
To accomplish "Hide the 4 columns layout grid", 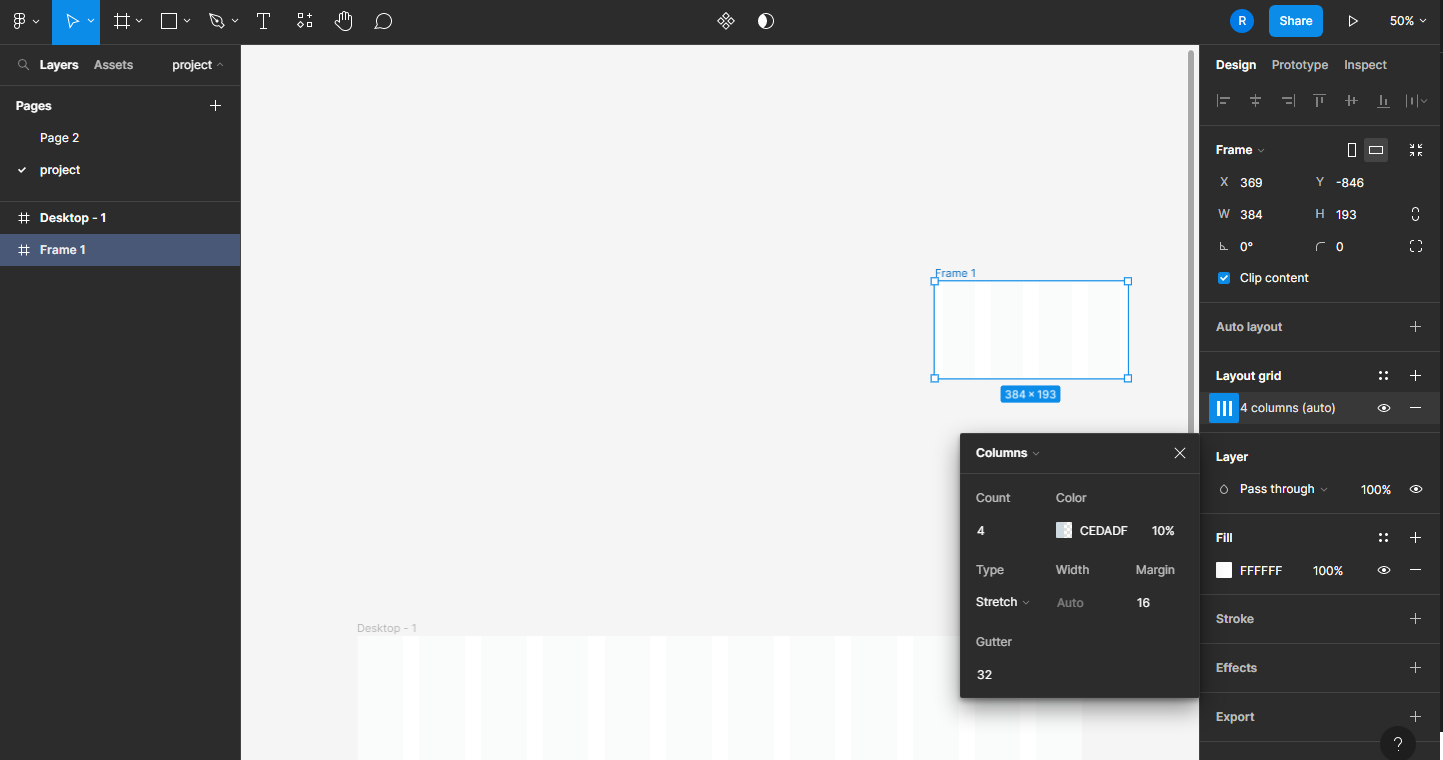I will 1384,408.
